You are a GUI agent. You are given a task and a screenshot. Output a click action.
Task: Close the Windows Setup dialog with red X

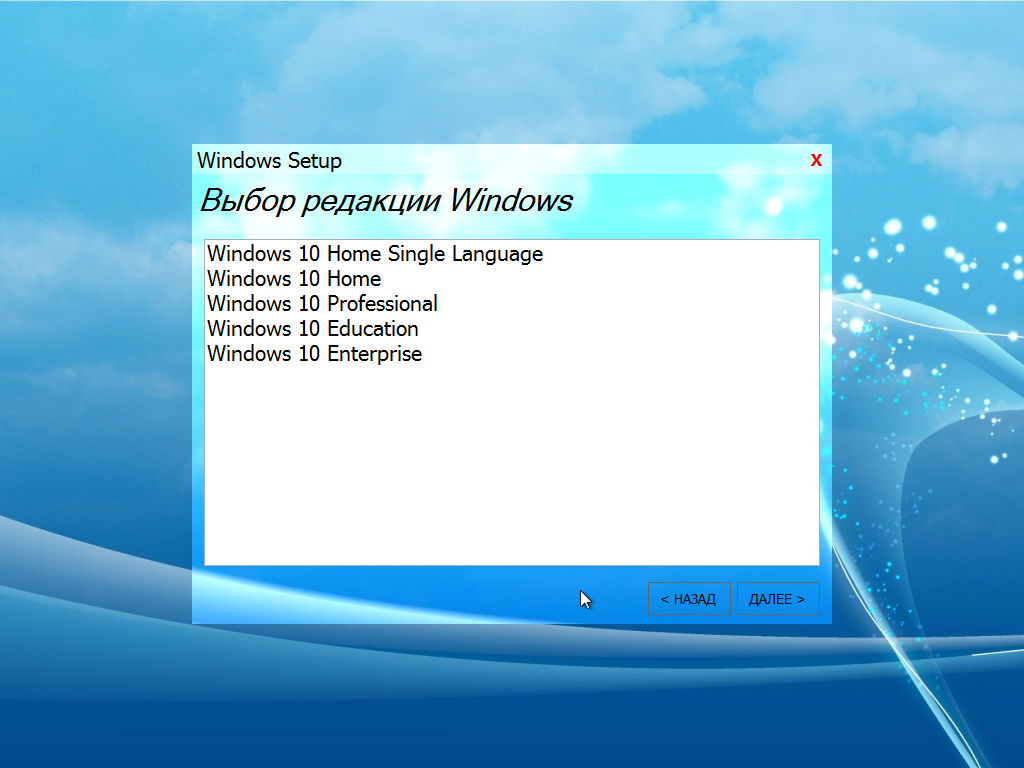(x=816, y=160)
